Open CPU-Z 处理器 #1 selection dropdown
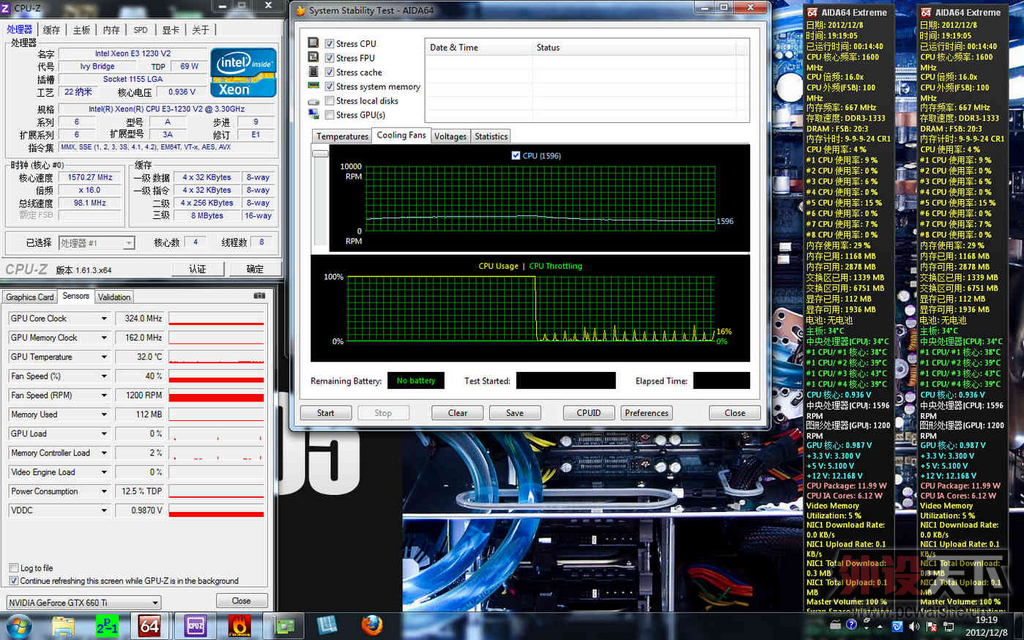Viewport: 1024px width, 640px height. (x=96, y=243)
